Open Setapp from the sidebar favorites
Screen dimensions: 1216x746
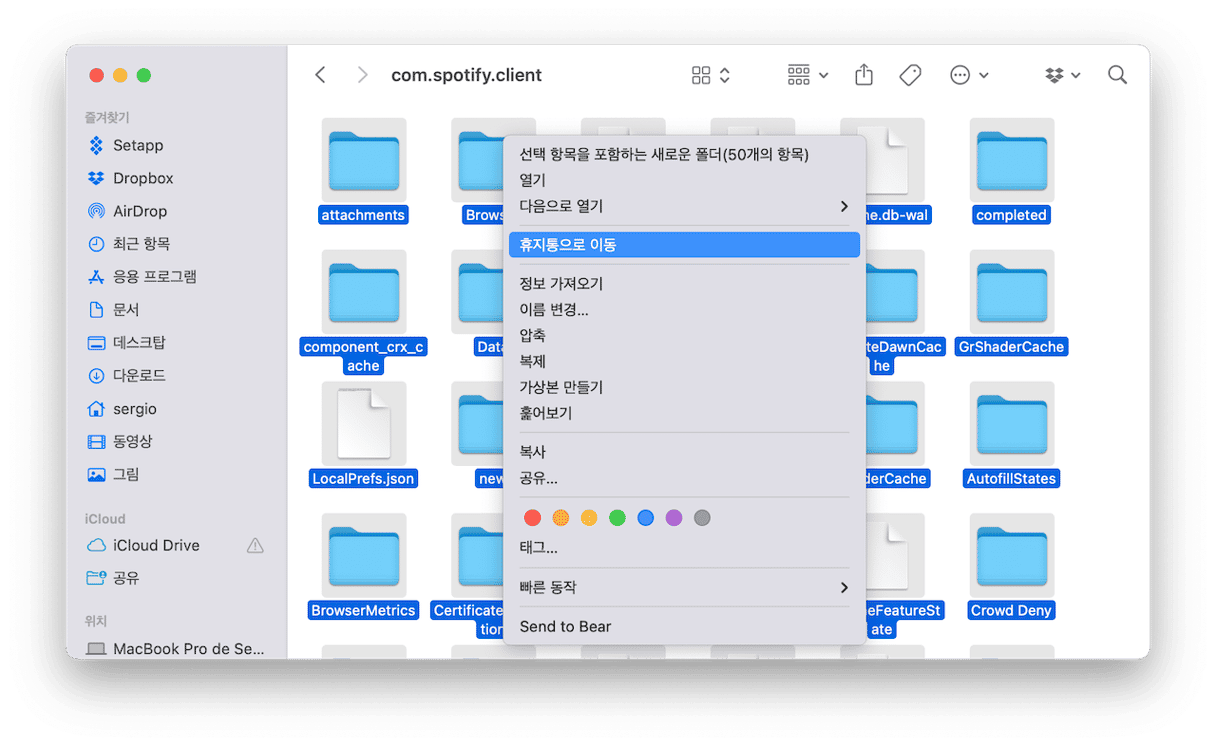click(x=137, y=145)
